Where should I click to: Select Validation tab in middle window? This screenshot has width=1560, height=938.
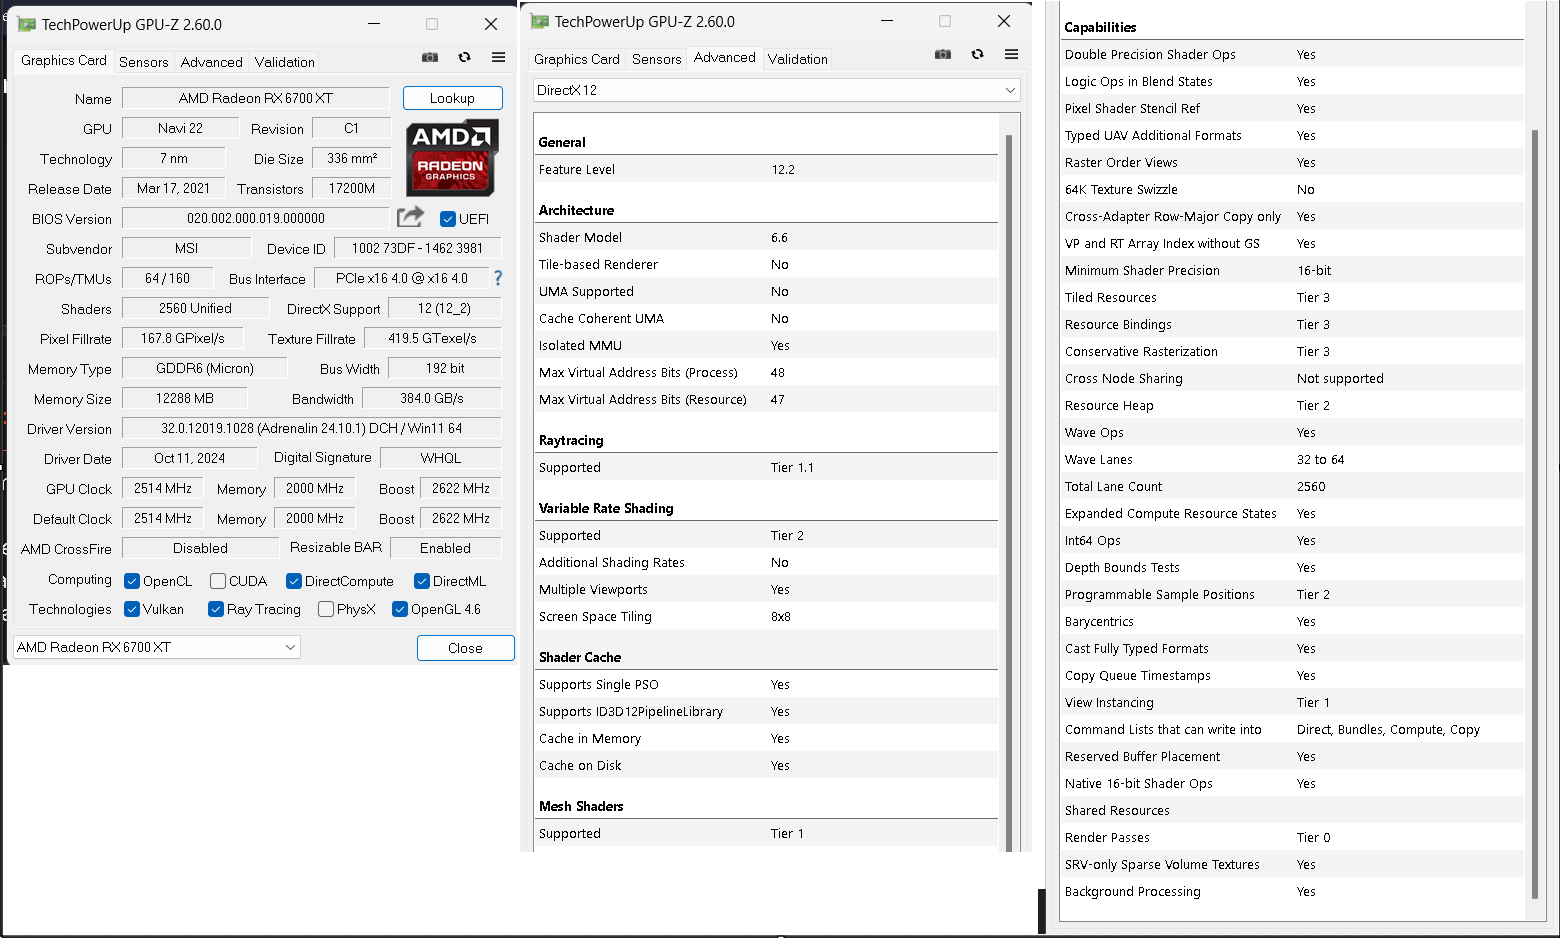point(798,59)
